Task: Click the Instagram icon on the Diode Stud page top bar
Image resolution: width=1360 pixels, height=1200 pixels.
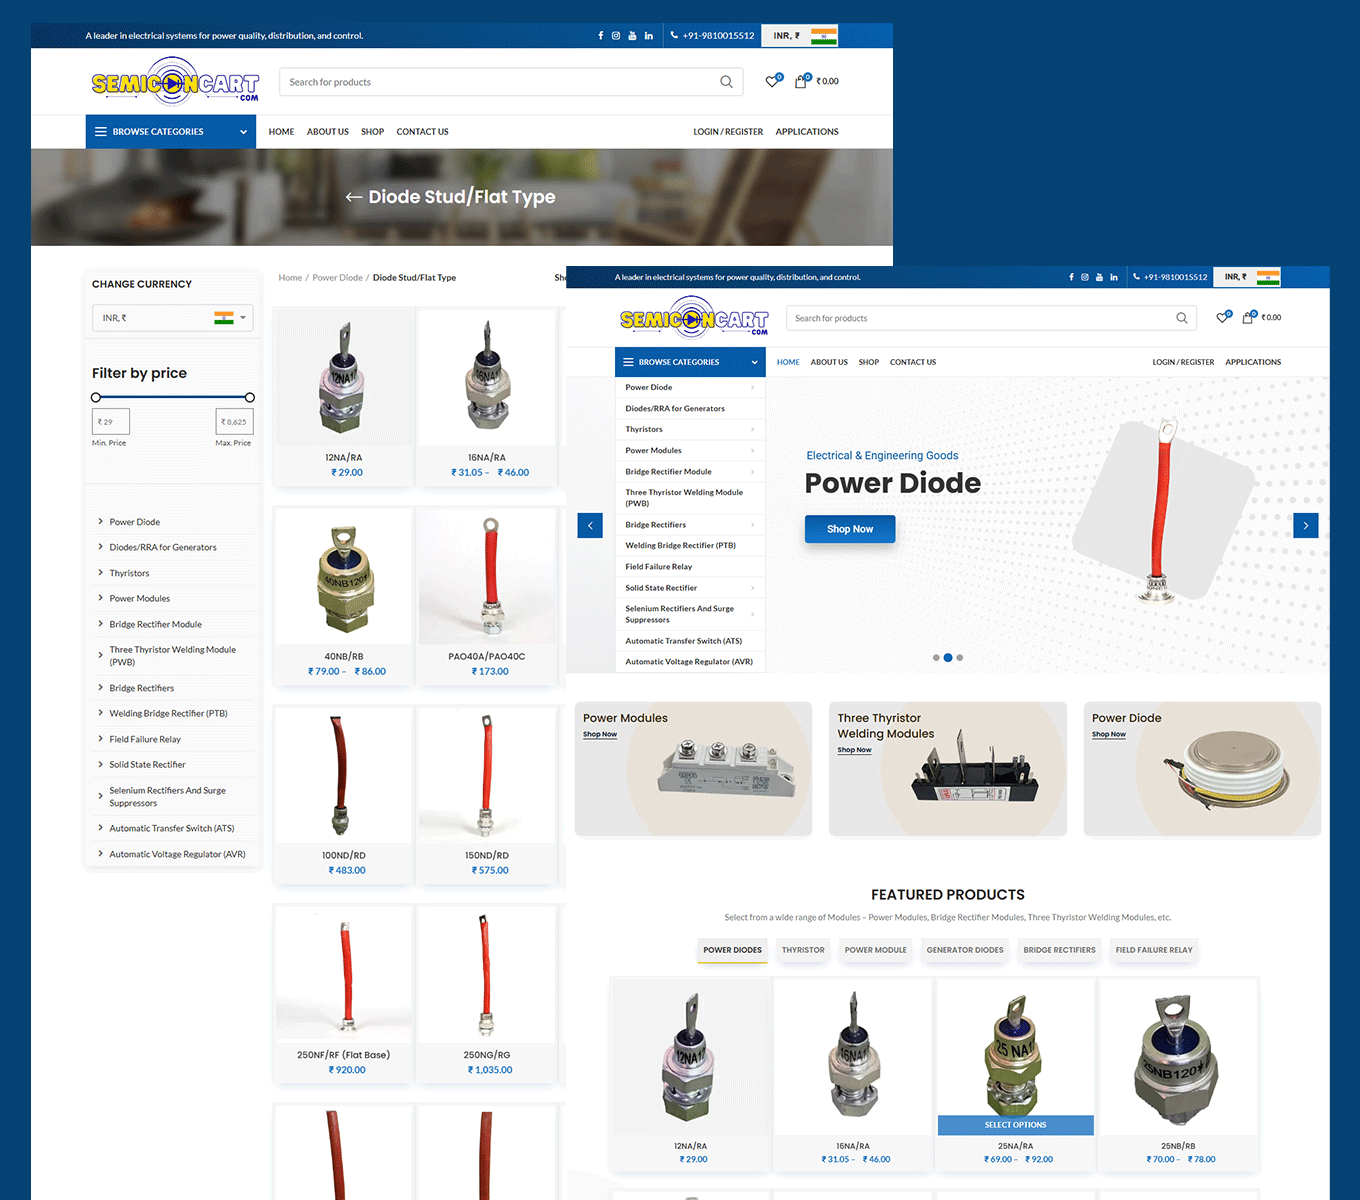Action: pyautogui.click(x=616, y=35)
